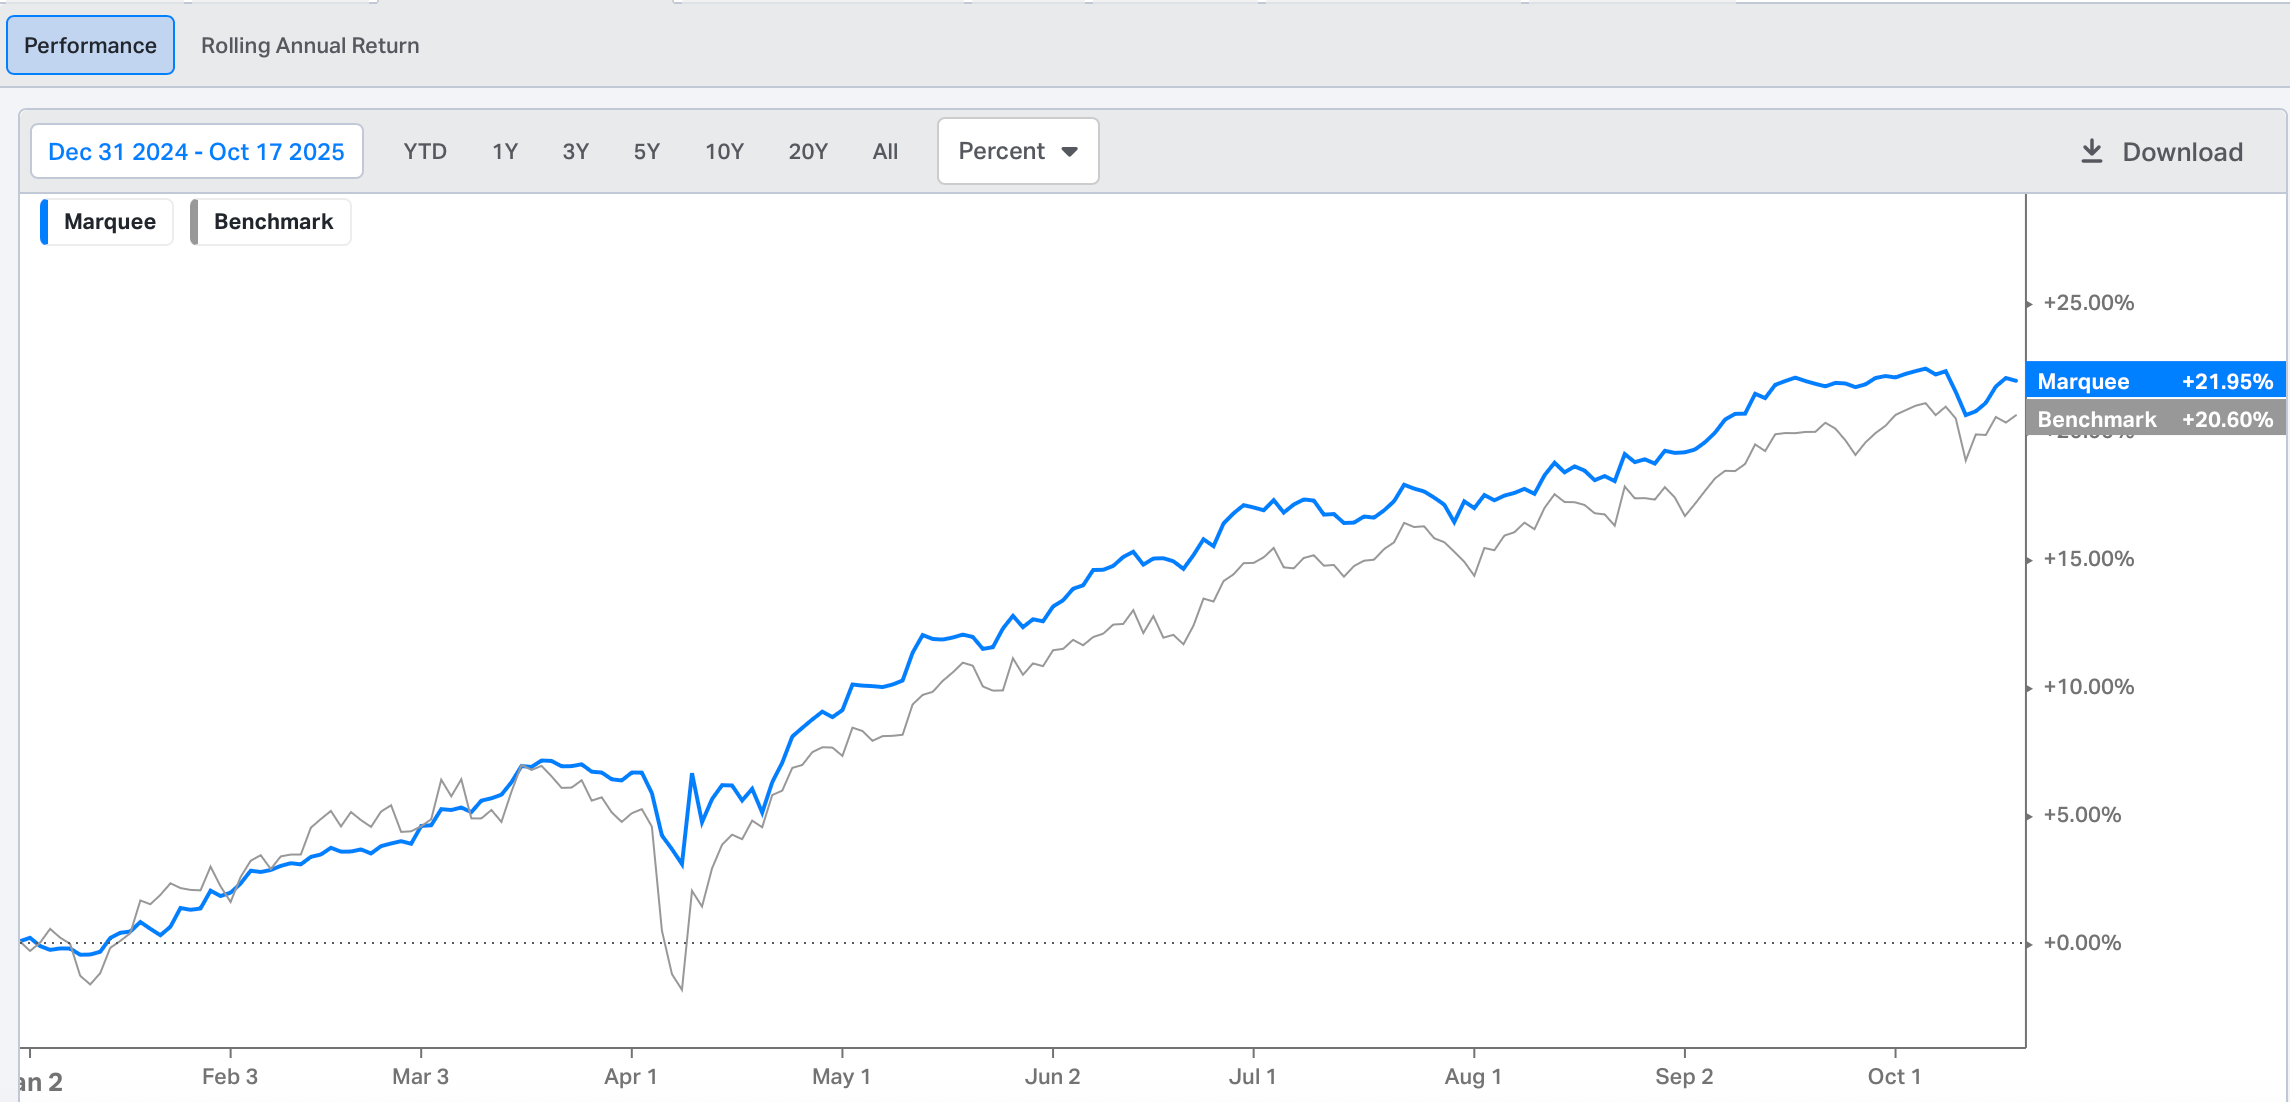Click the Download text link
The image size is (2290, 1102).
coord(2182,152)
